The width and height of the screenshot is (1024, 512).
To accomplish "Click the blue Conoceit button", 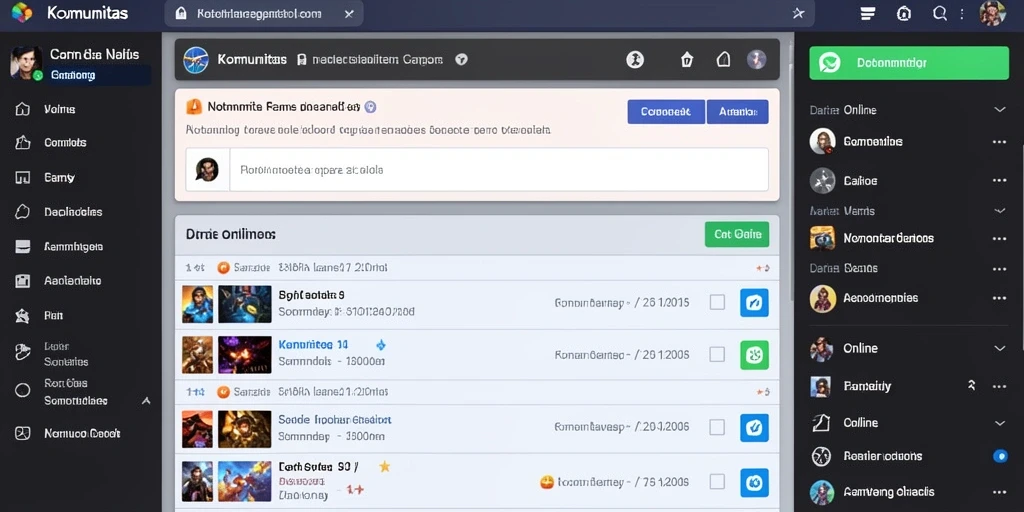I will point(665,112).
